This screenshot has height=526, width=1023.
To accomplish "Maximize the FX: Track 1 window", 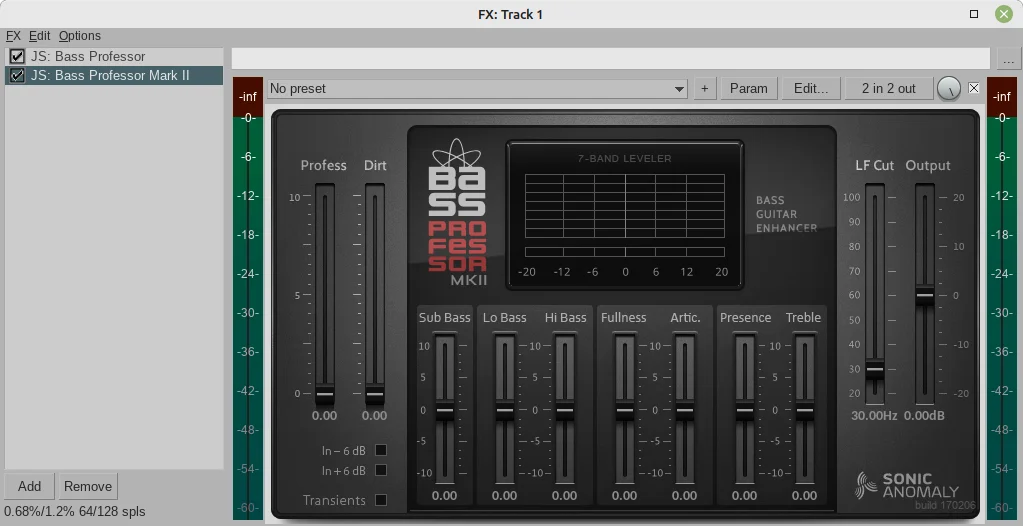I will pyautogui.click(x=974, y=14).
